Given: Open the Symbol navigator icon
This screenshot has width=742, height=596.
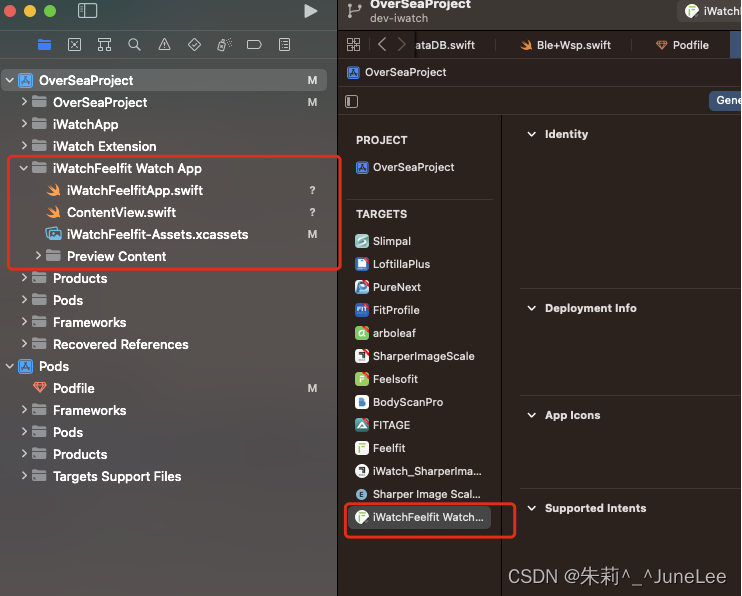Looking at the screenshot, I should tap(104, 45).
